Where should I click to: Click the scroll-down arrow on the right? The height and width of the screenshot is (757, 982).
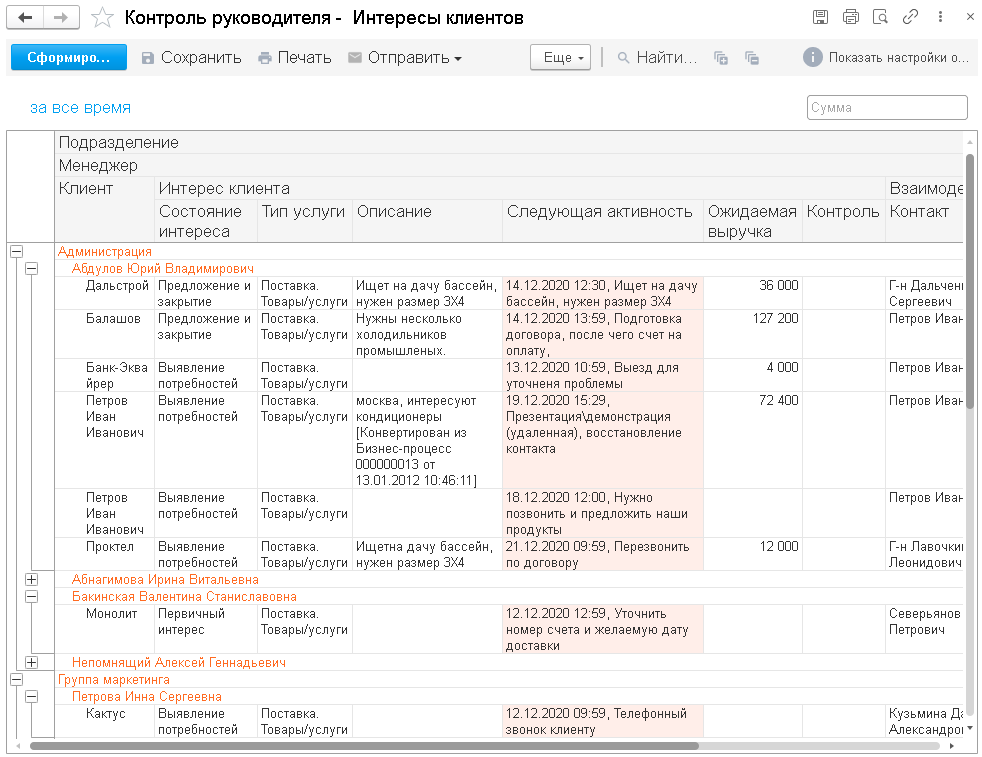pyautogui.click(x=970, y=728)
